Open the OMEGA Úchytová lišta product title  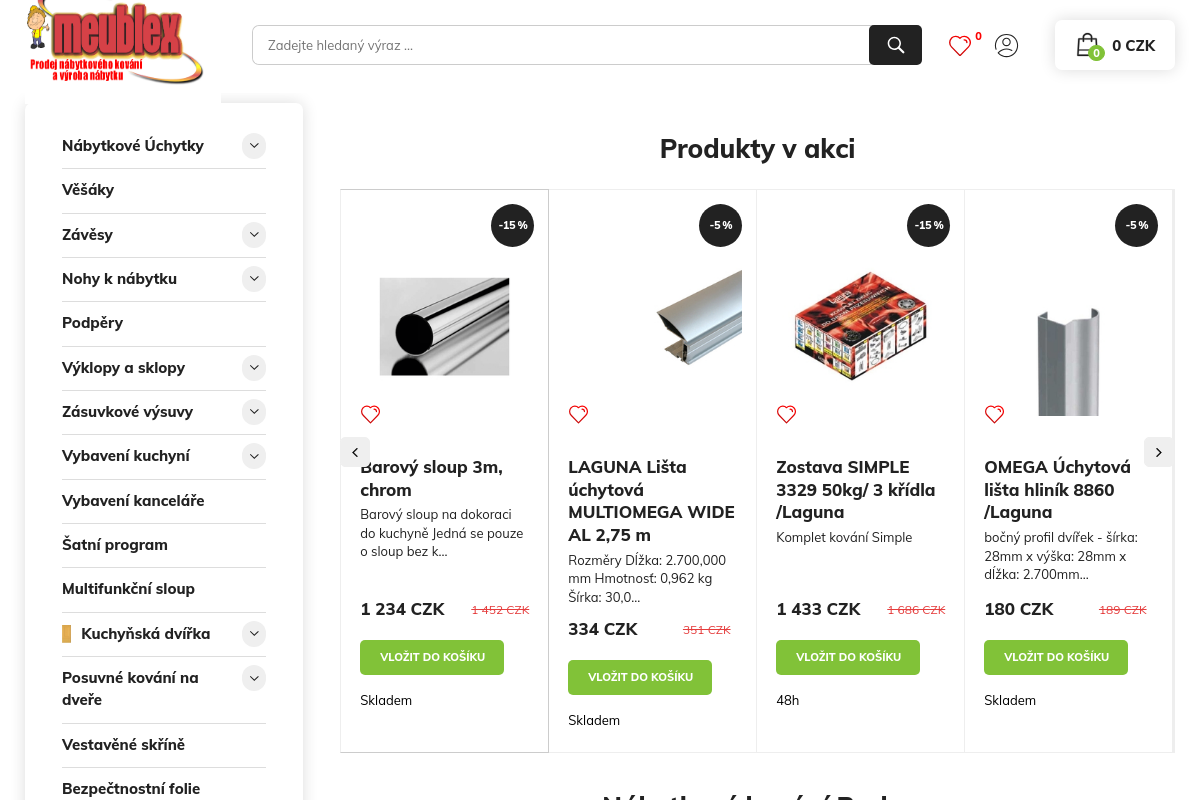(x=1057, y=489)
